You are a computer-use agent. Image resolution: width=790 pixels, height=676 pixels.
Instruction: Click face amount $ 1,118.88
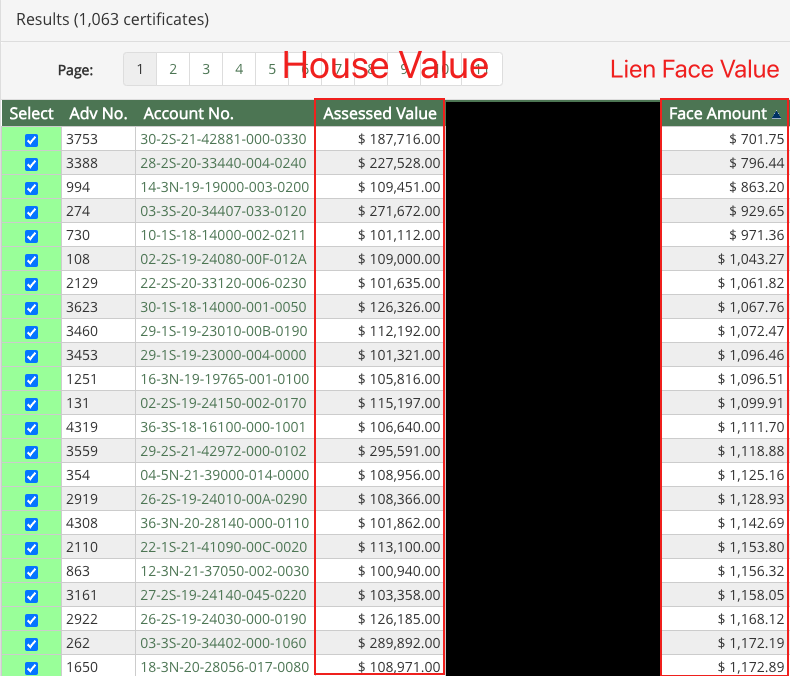point(751,451)
